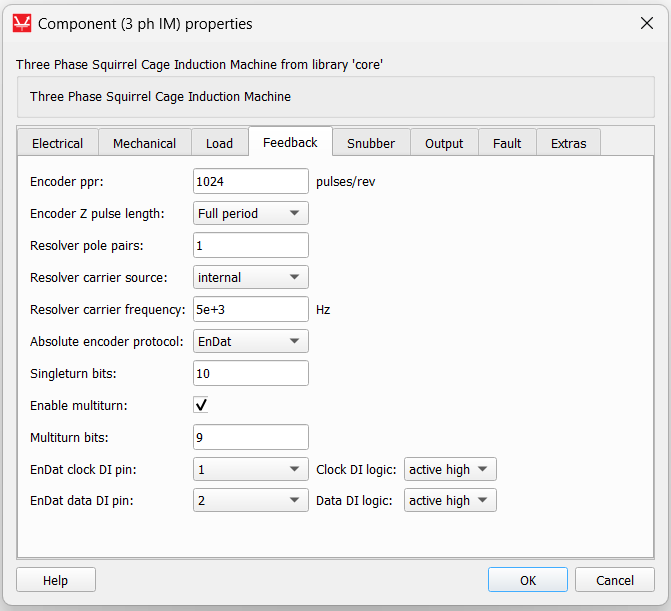Image resolution: width=671 pixels, height=611 pixels.
Task: Focus the Resolver carrier frequency field
Action: coord(250,309)
